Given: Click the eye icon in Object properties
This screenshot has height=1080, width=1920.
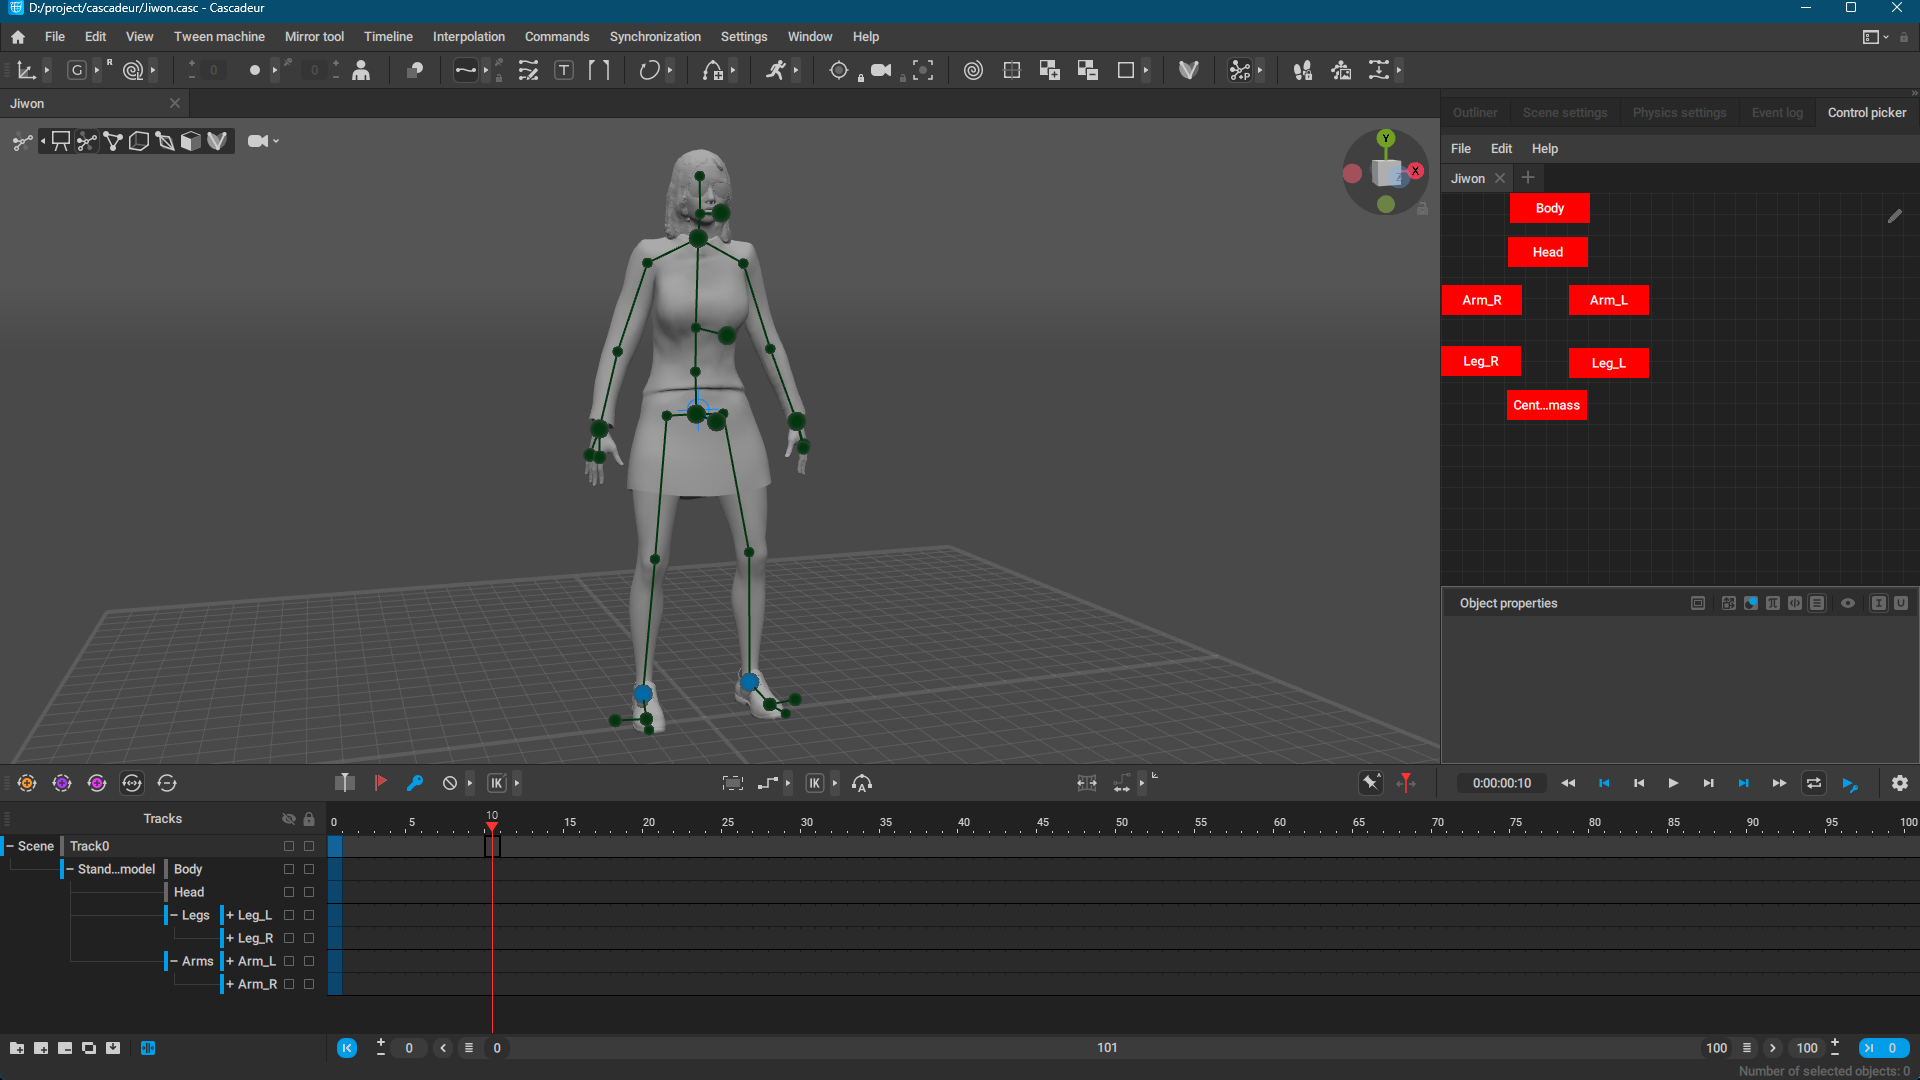Looking at the screenshot, I should (1848, 603).
